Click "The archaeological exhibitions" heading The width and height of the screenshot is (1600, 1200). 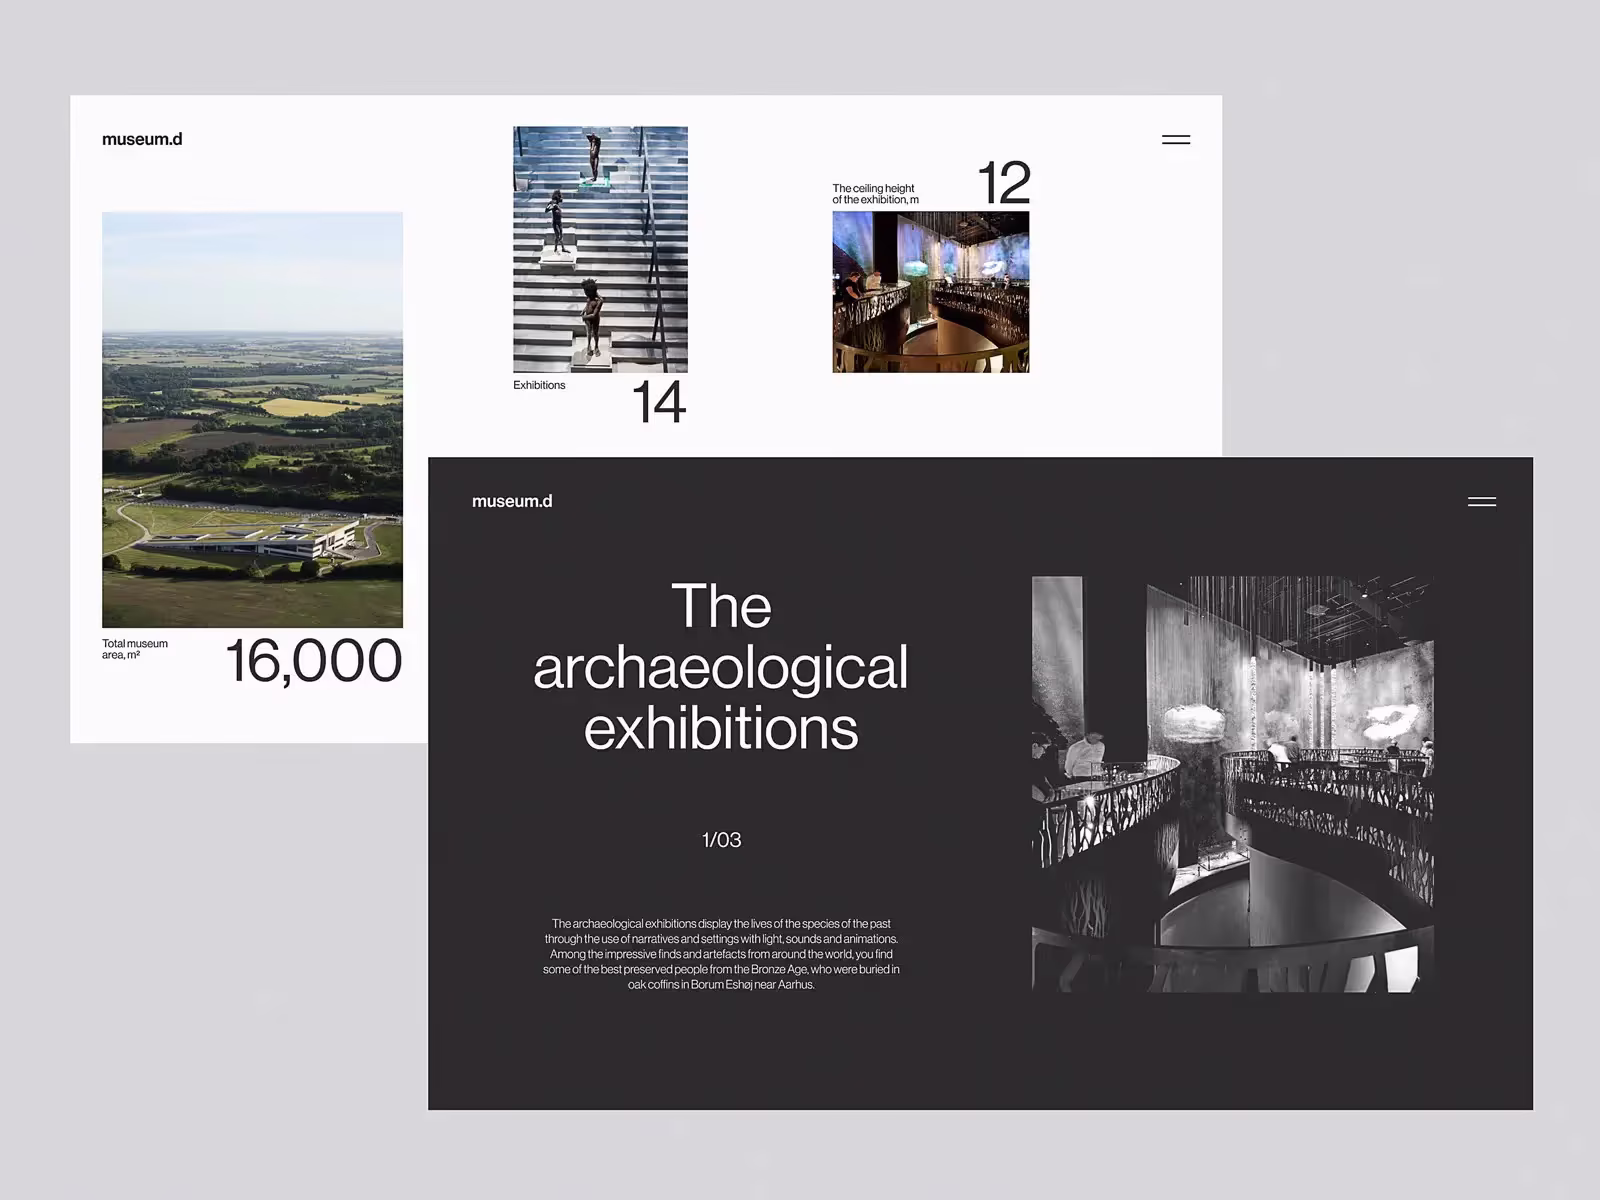point(720,667)
